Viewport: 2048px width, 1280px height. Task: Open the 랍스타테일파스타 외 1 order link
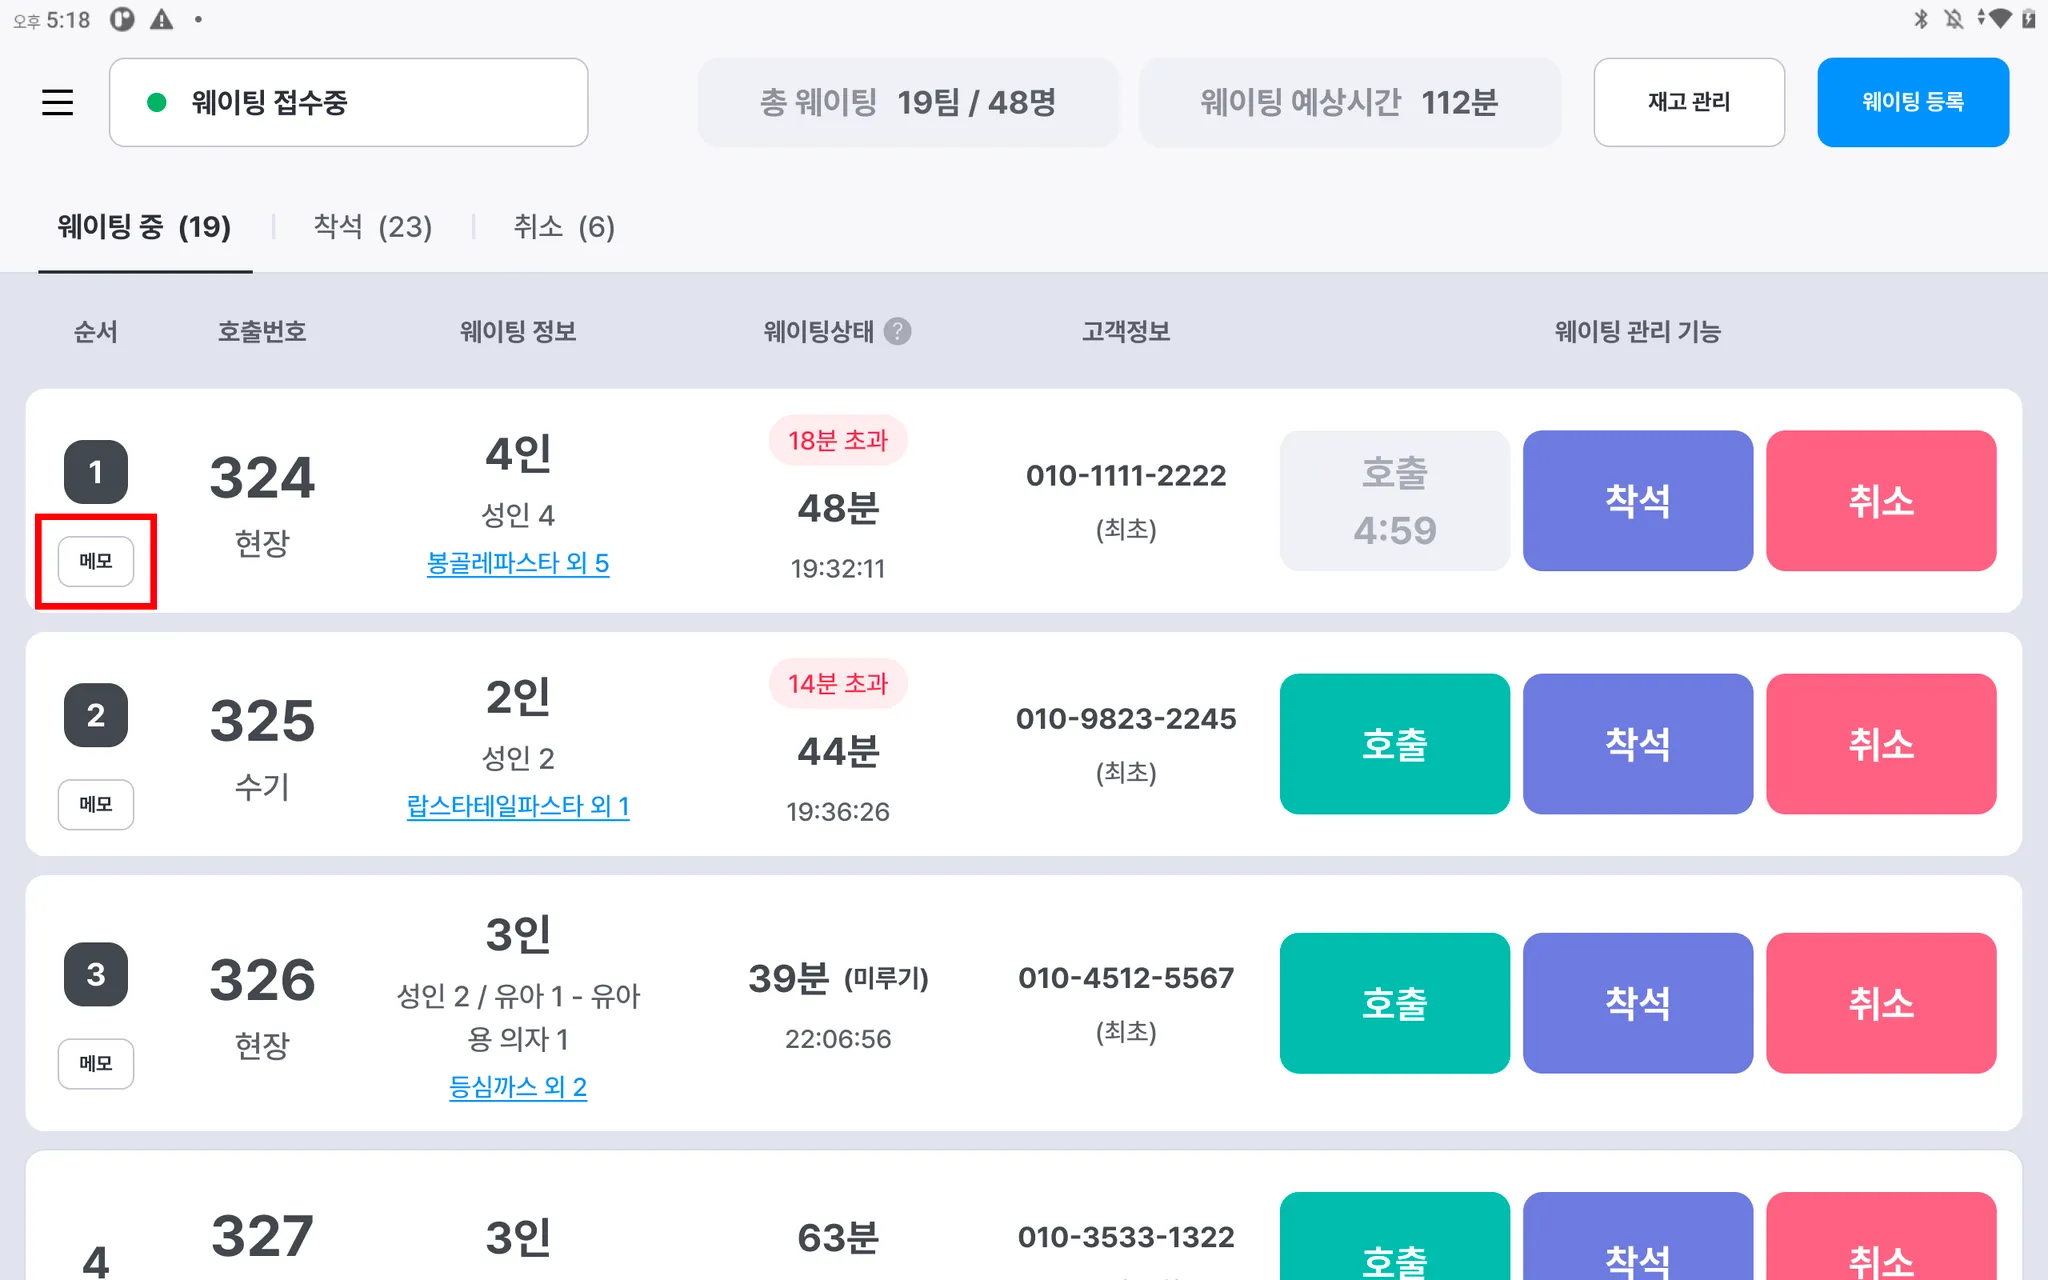[517, 806]
